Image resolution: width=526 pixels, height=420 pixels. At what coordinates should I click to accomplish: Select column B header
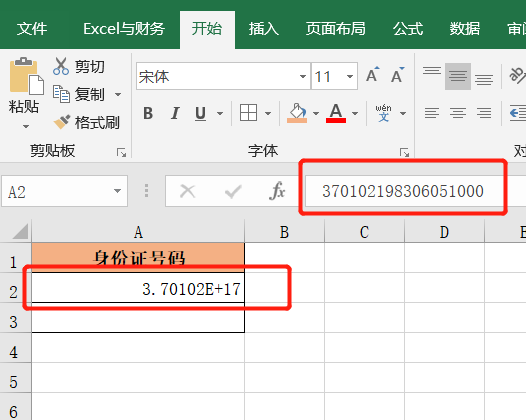pyautogui.click(x=284, y=232)
